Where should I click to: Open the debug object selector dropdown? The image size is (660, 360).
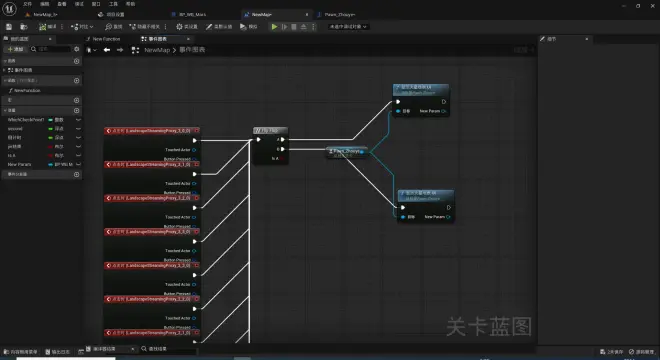[x=348, y=27]
